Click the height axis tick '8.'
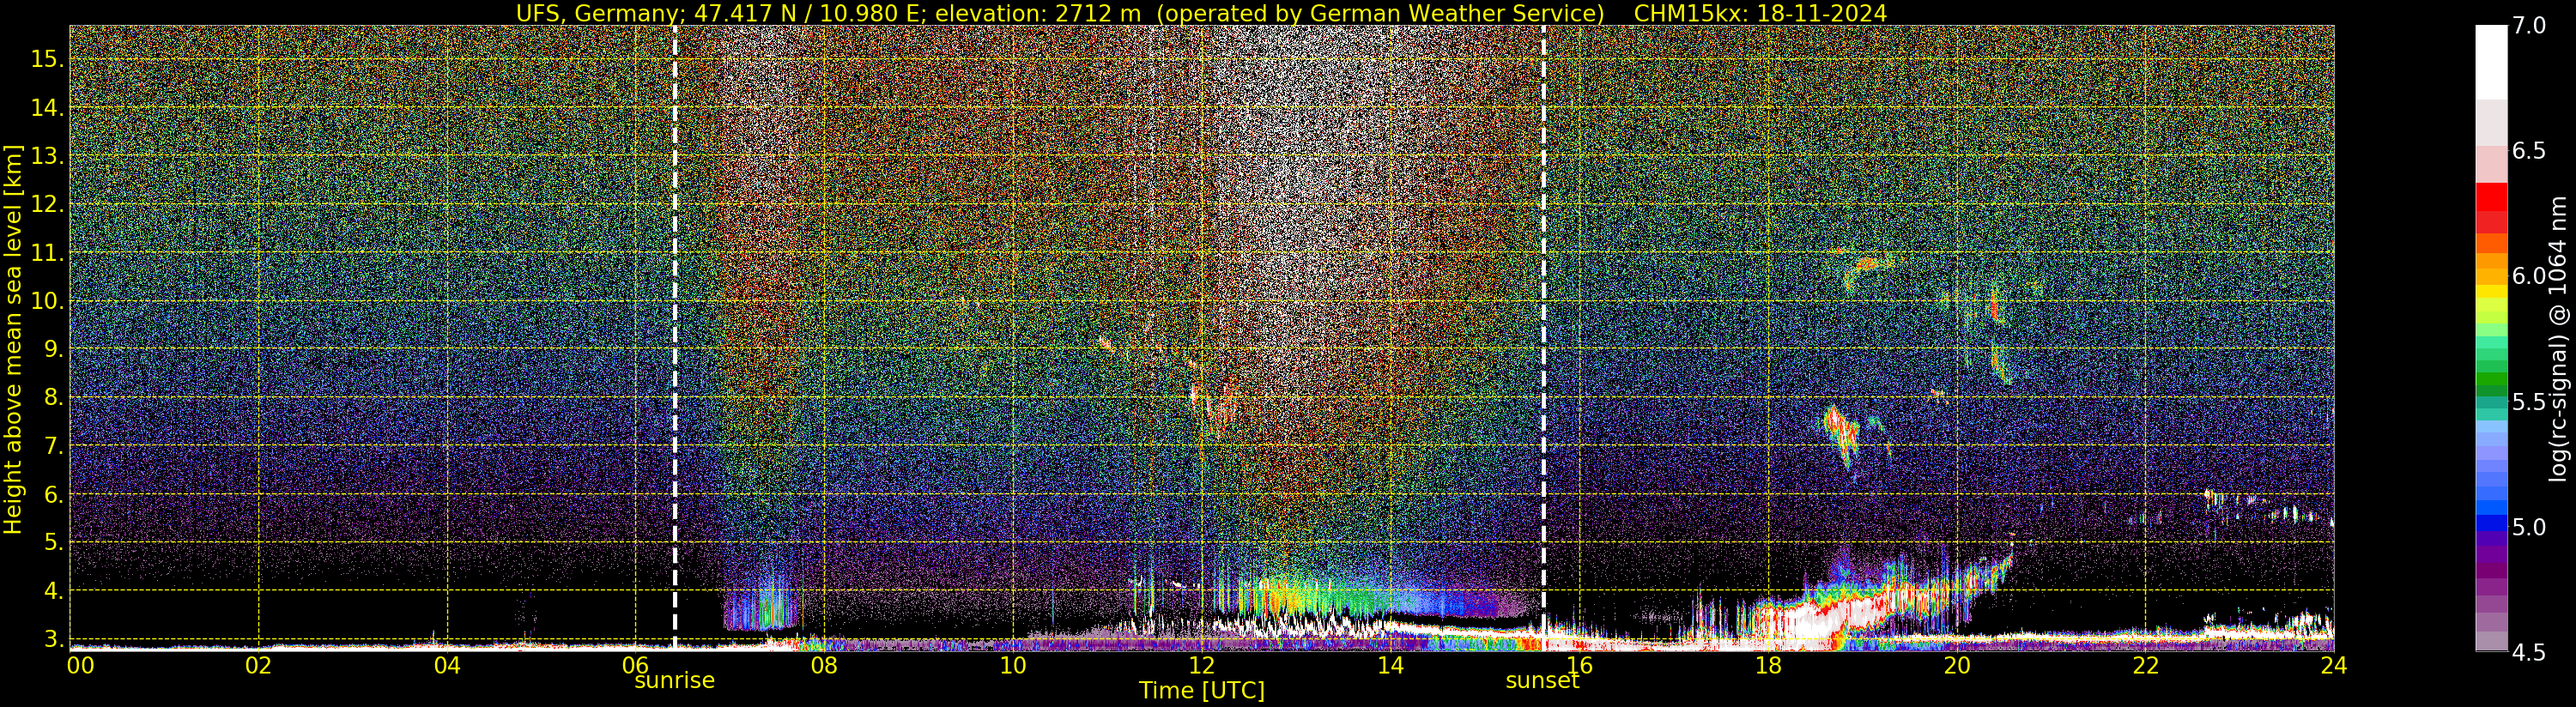Screen dimensions: 2576x707 pyautogui.click(x=53, y=398)
